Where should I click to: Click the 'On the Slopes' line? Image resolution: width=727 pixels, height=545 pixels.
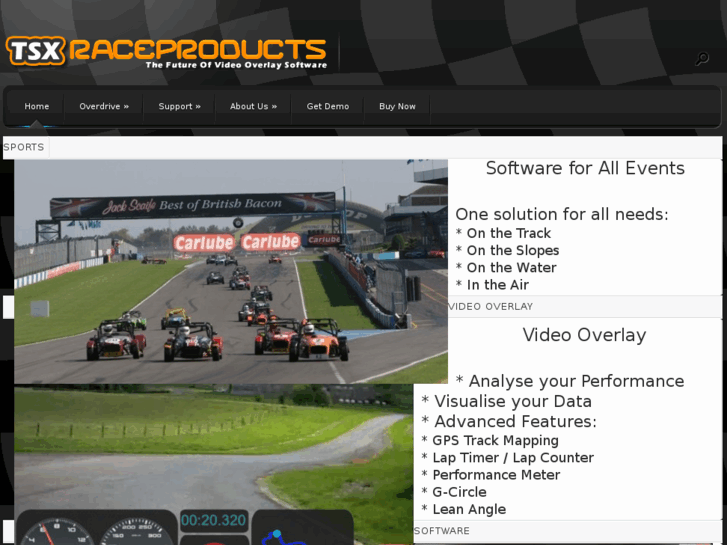[x=507, y=250]
